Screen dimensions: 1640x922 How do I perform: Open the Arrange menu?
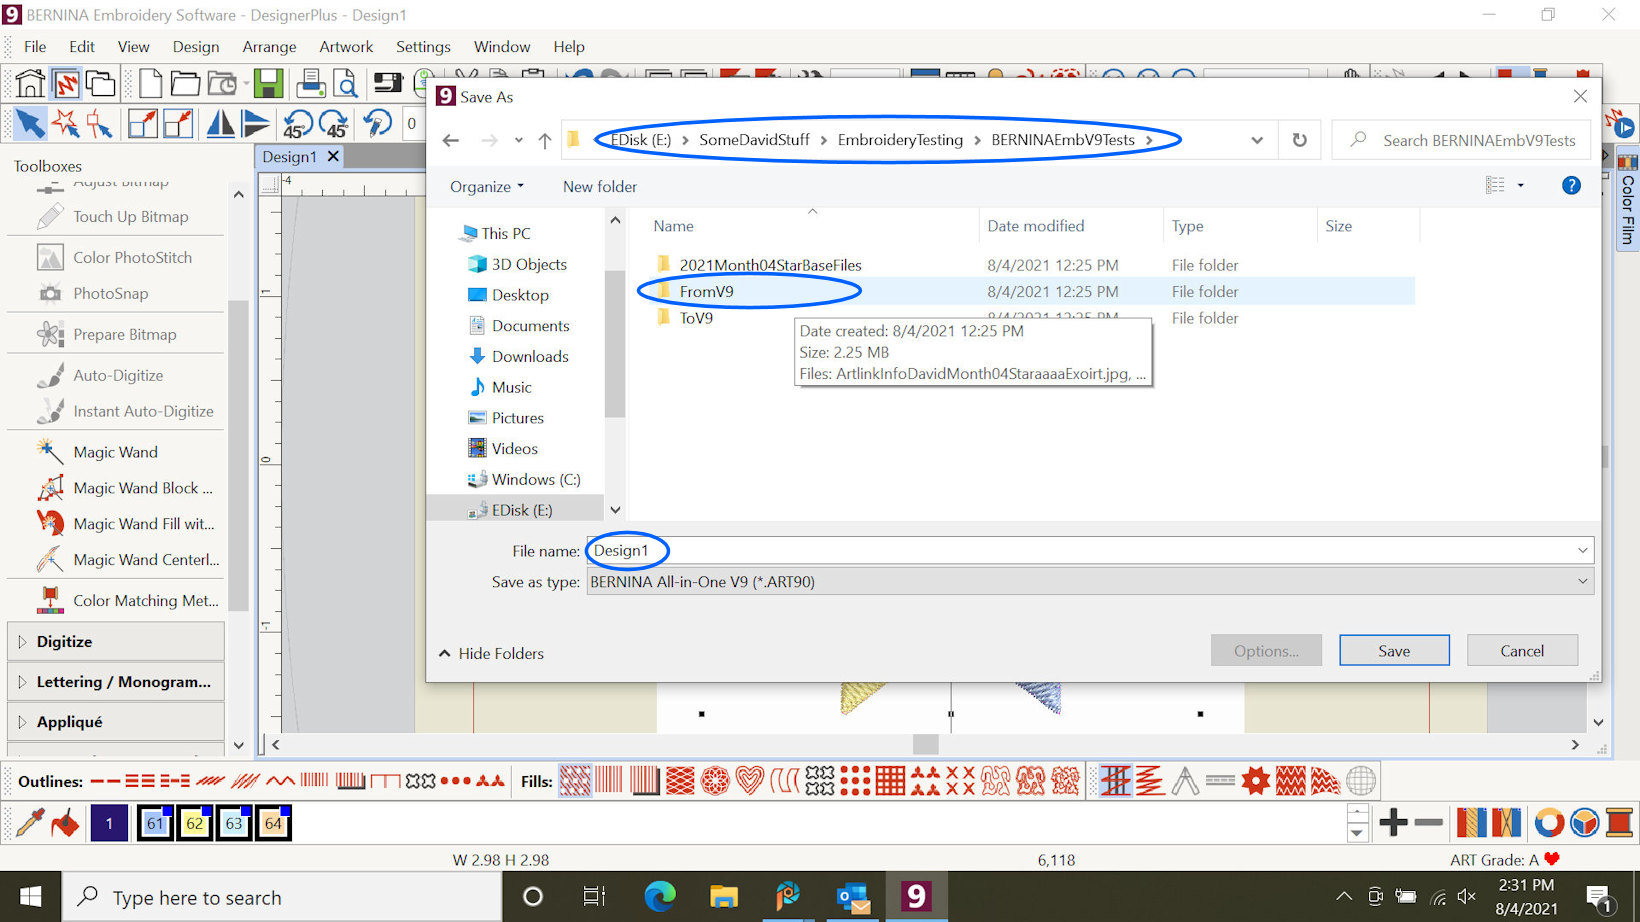pos(269,46)
